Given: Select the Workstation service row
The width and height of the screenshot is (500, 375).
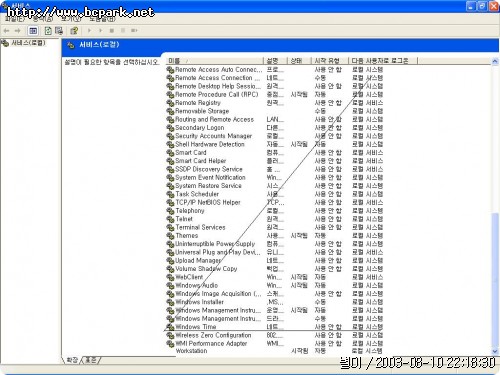Looking at the screenshot, I should coord(275,351).
